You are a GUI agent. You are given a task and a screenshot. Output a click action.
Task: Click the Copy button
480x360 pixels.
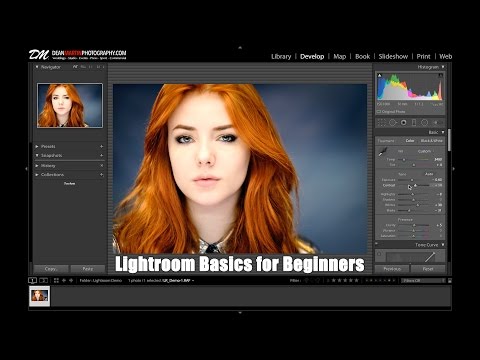[51, 269]
